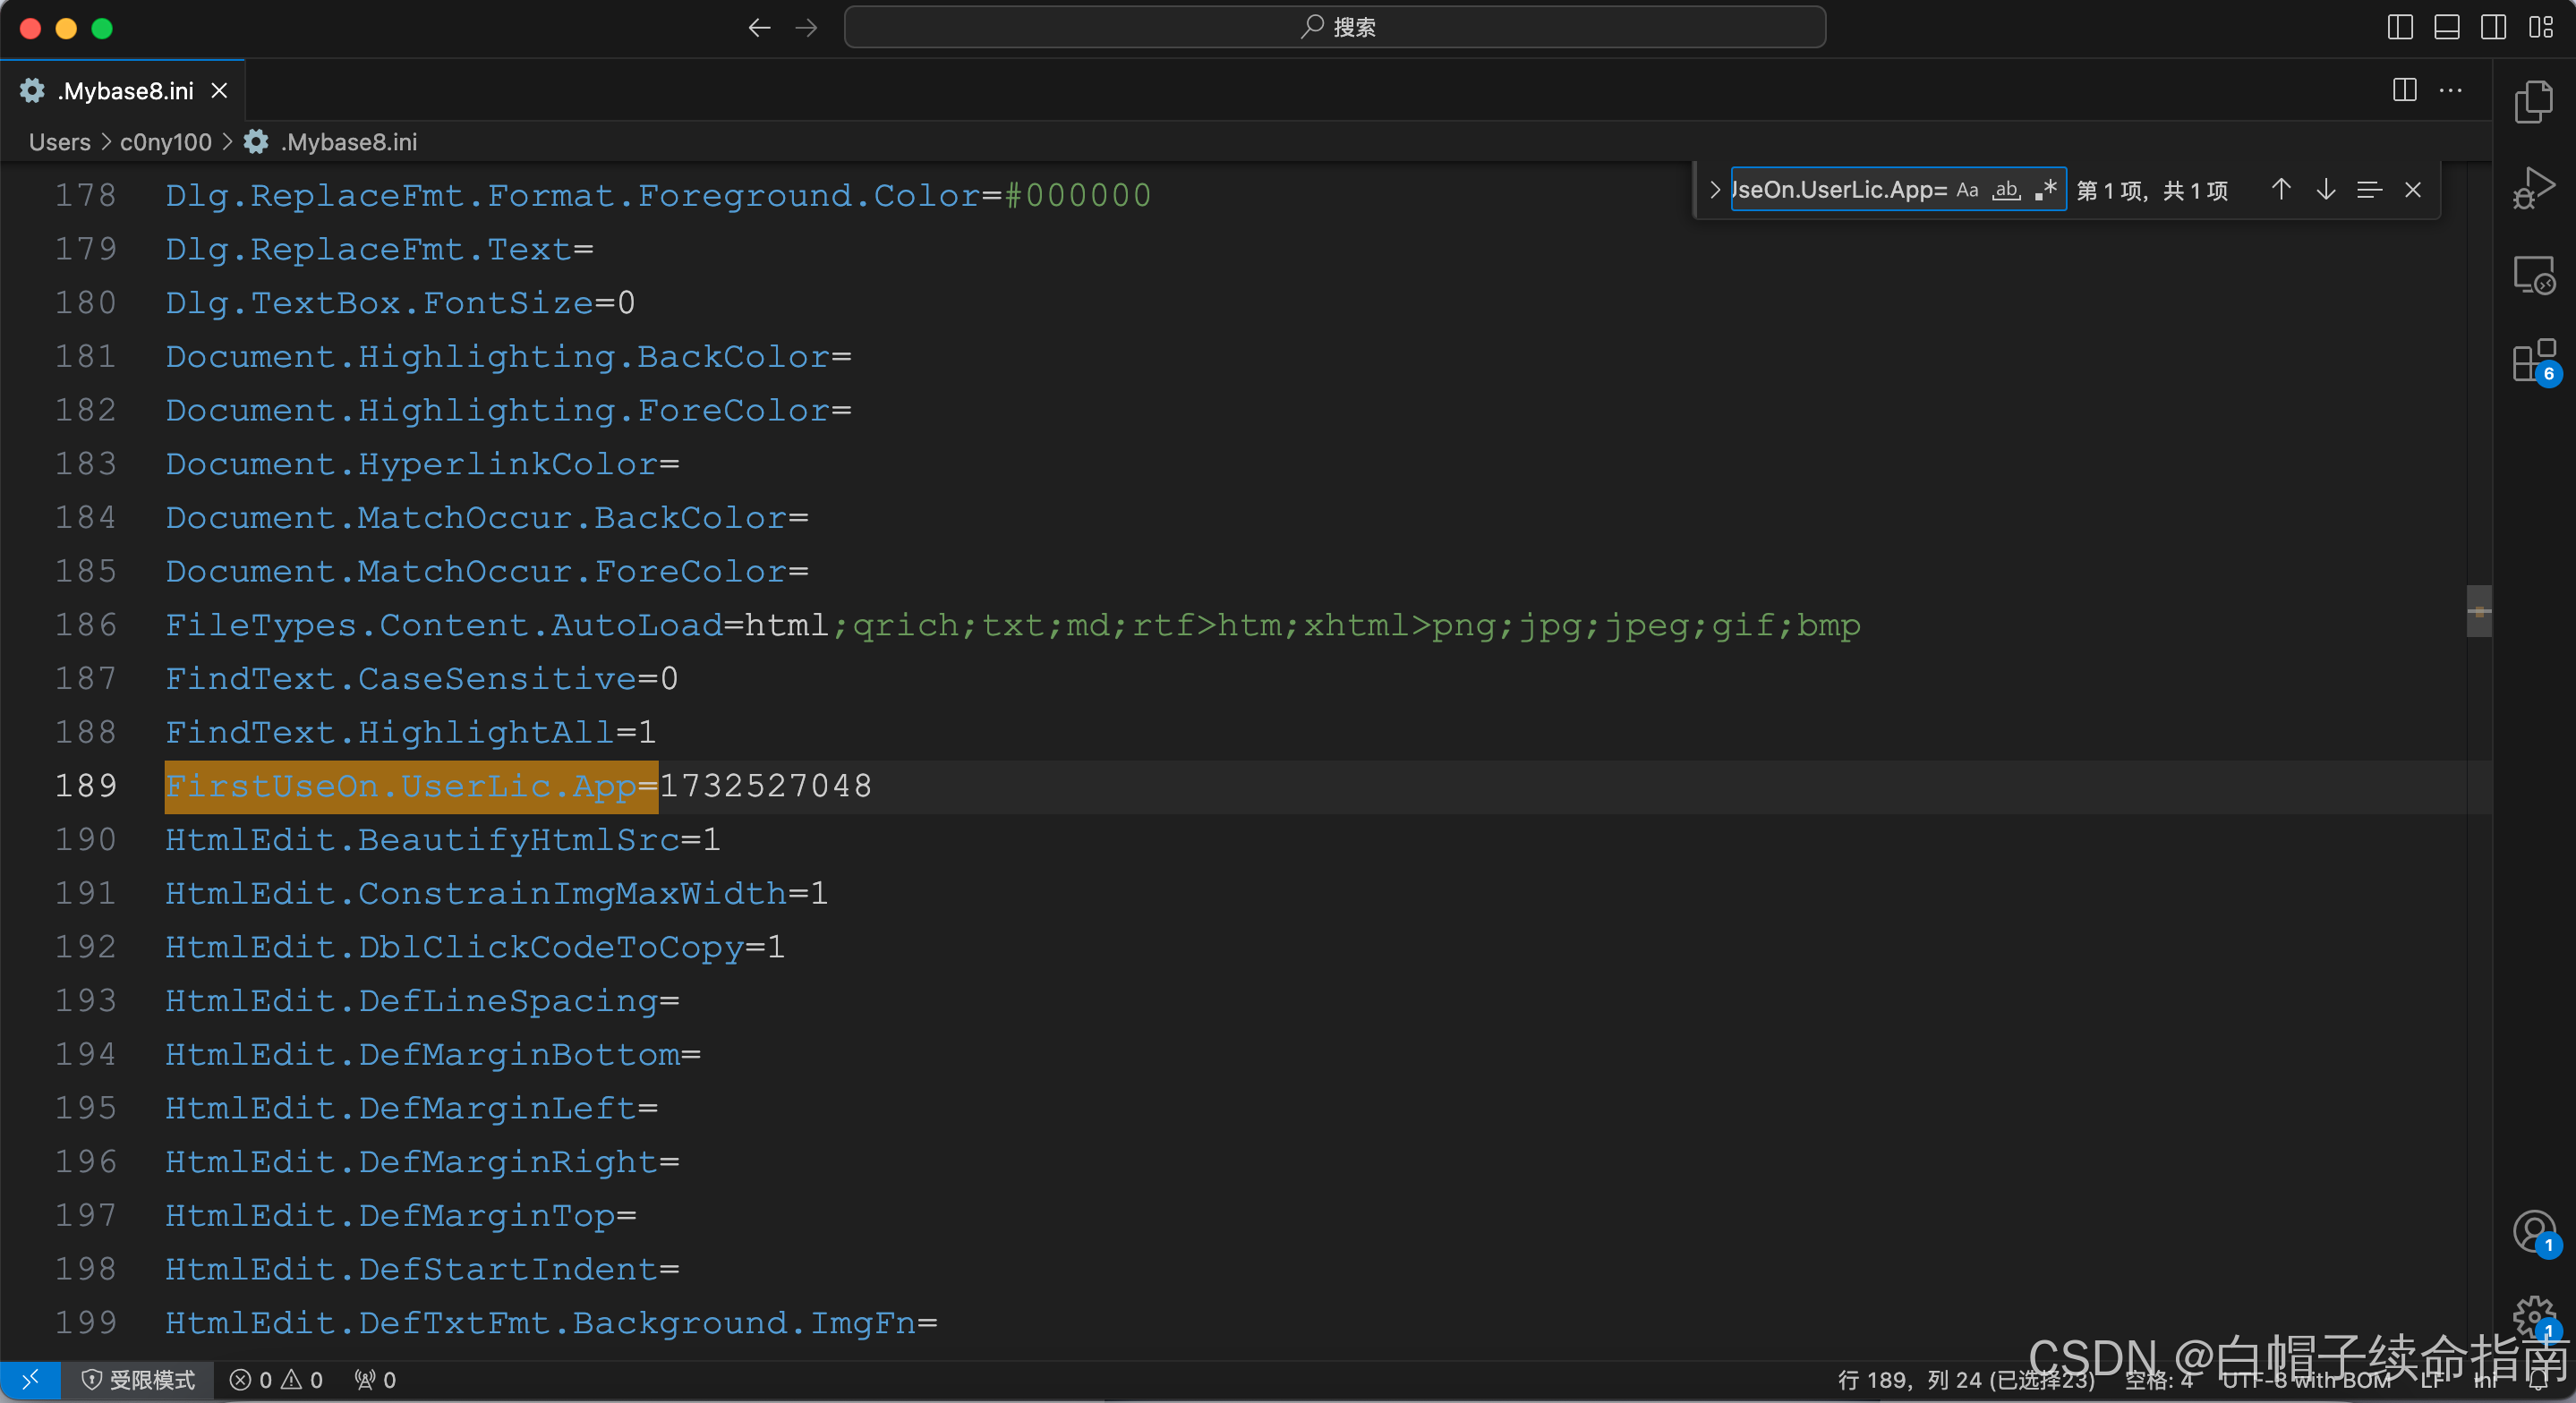This screenshot has height=1403, width=2576.
Task: Open the Remote Explorer view
Action: click(x=2534, y=274)
